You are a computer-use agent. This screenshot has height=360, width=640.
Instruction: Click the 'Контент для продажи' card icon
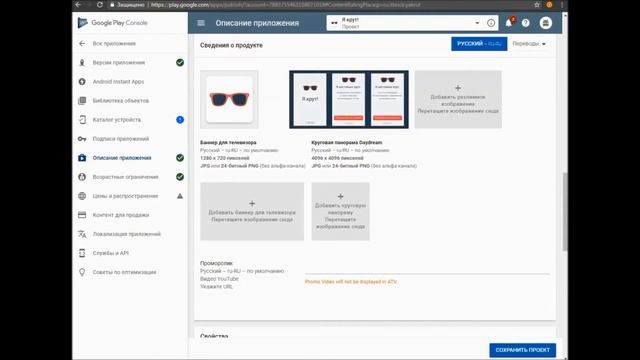[82, 215]
